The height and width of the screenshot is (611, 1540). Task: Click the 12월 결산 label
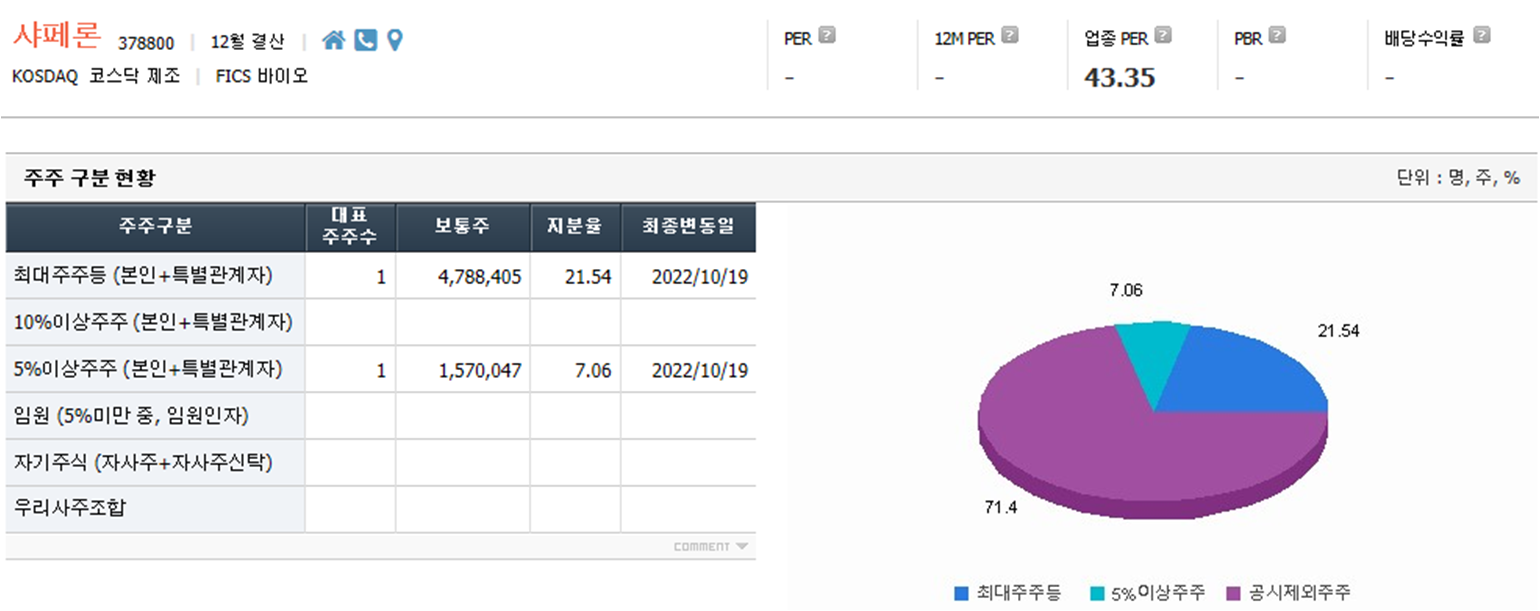(x=248, y=42)
